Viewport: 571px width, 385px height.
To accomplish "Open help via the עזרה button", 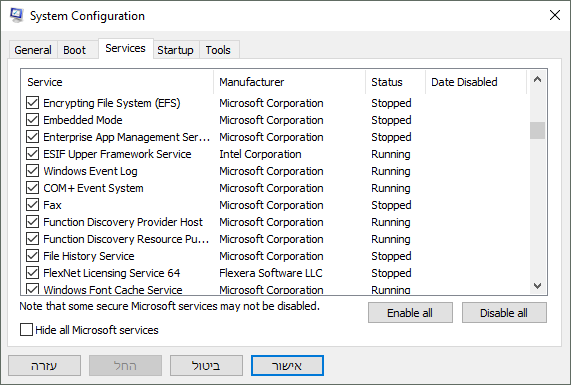I will [x=44, y=365].
